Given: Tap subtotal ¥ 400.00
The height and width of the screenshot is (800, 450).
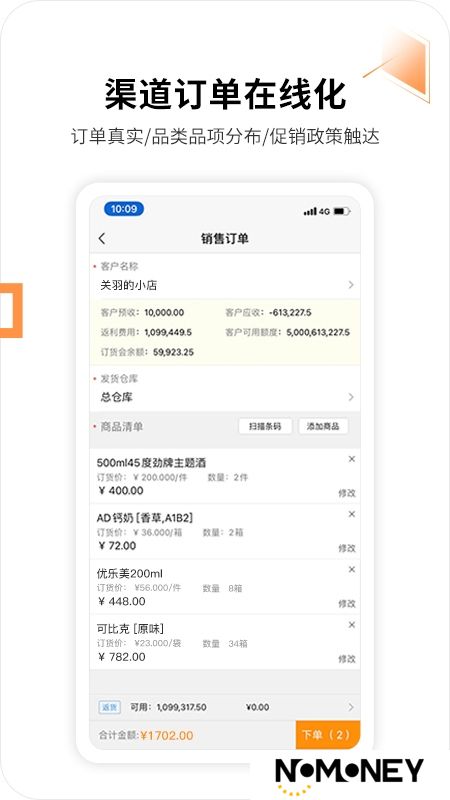Looking at the screenshot, I should point(121,491).
